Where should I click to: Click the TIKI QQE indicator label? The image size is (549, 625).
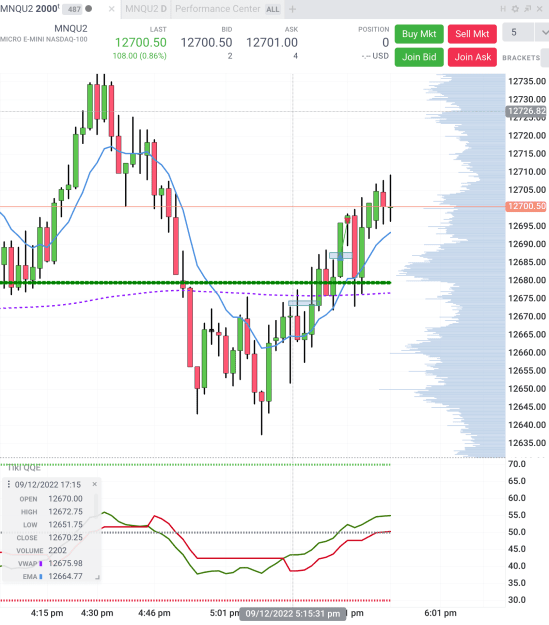click(x=24, y=468)
